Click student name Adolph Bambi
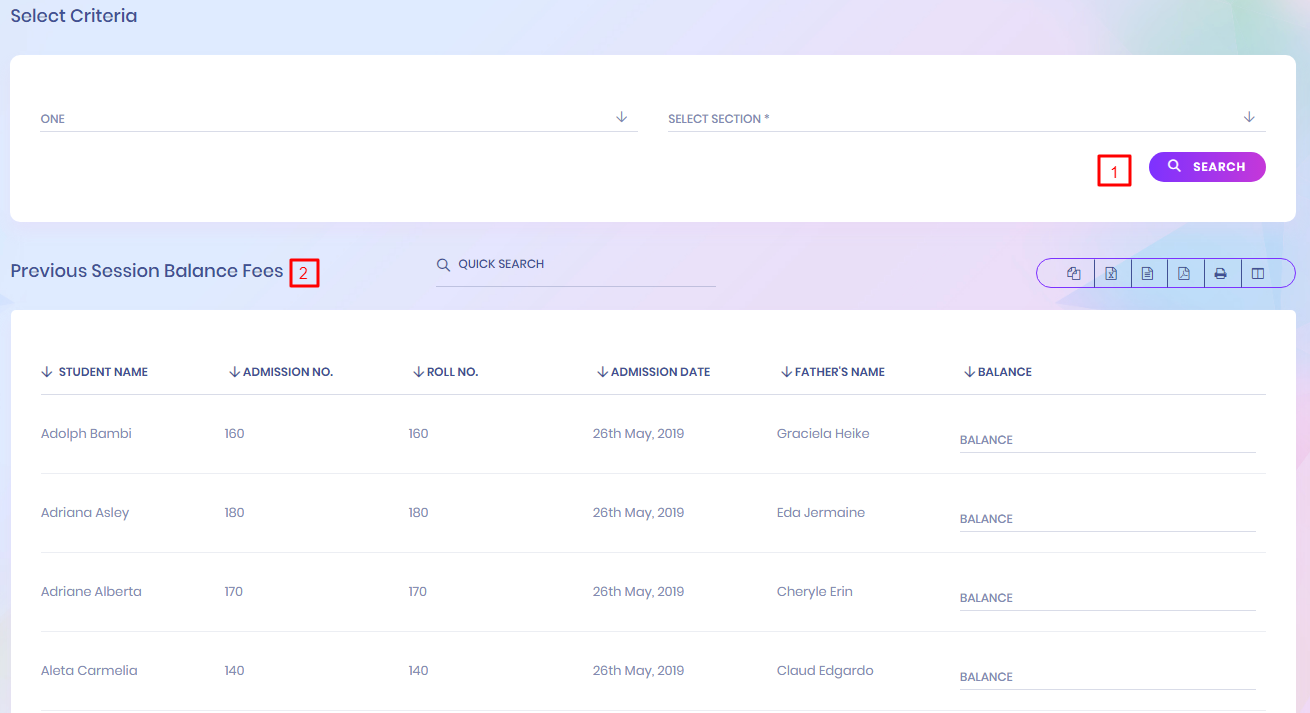 point(86,434)
